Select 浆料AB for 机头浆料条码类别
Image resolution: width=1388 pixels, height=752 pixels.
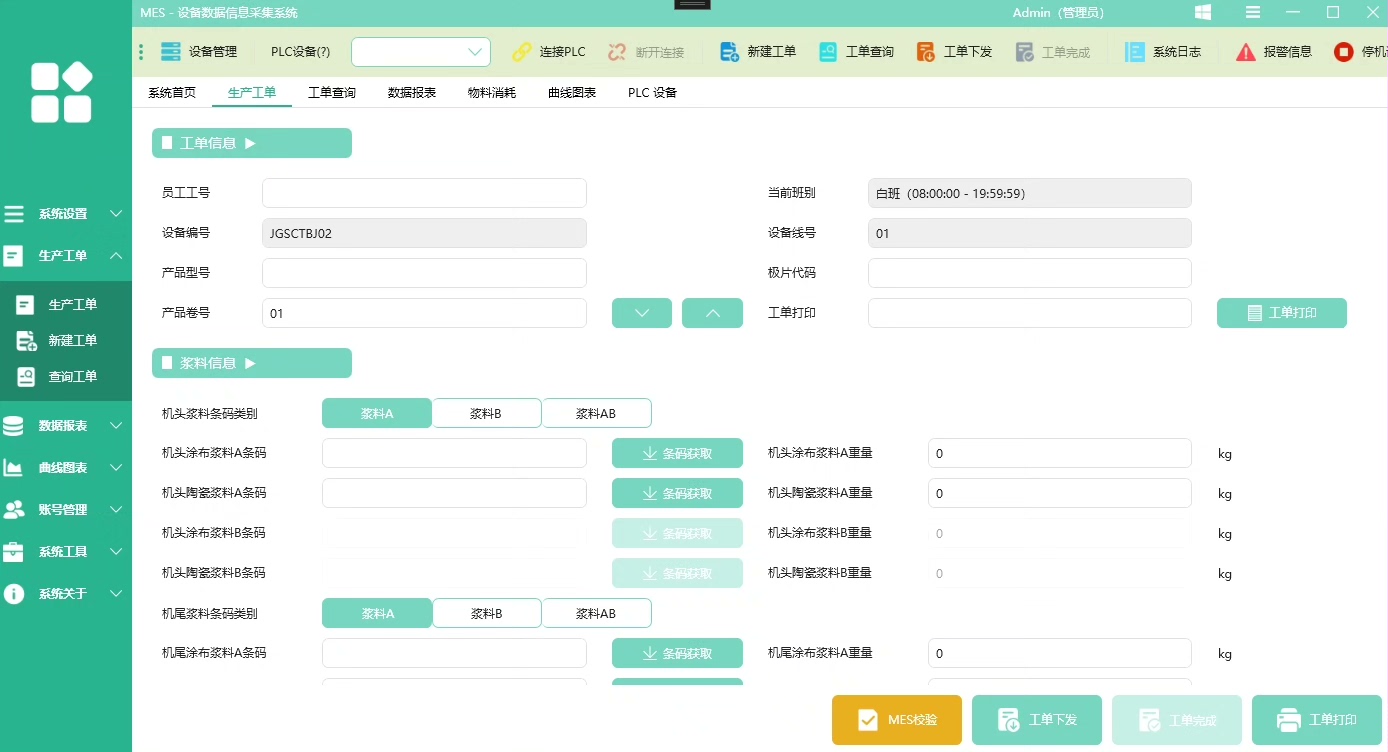point(596,413)
